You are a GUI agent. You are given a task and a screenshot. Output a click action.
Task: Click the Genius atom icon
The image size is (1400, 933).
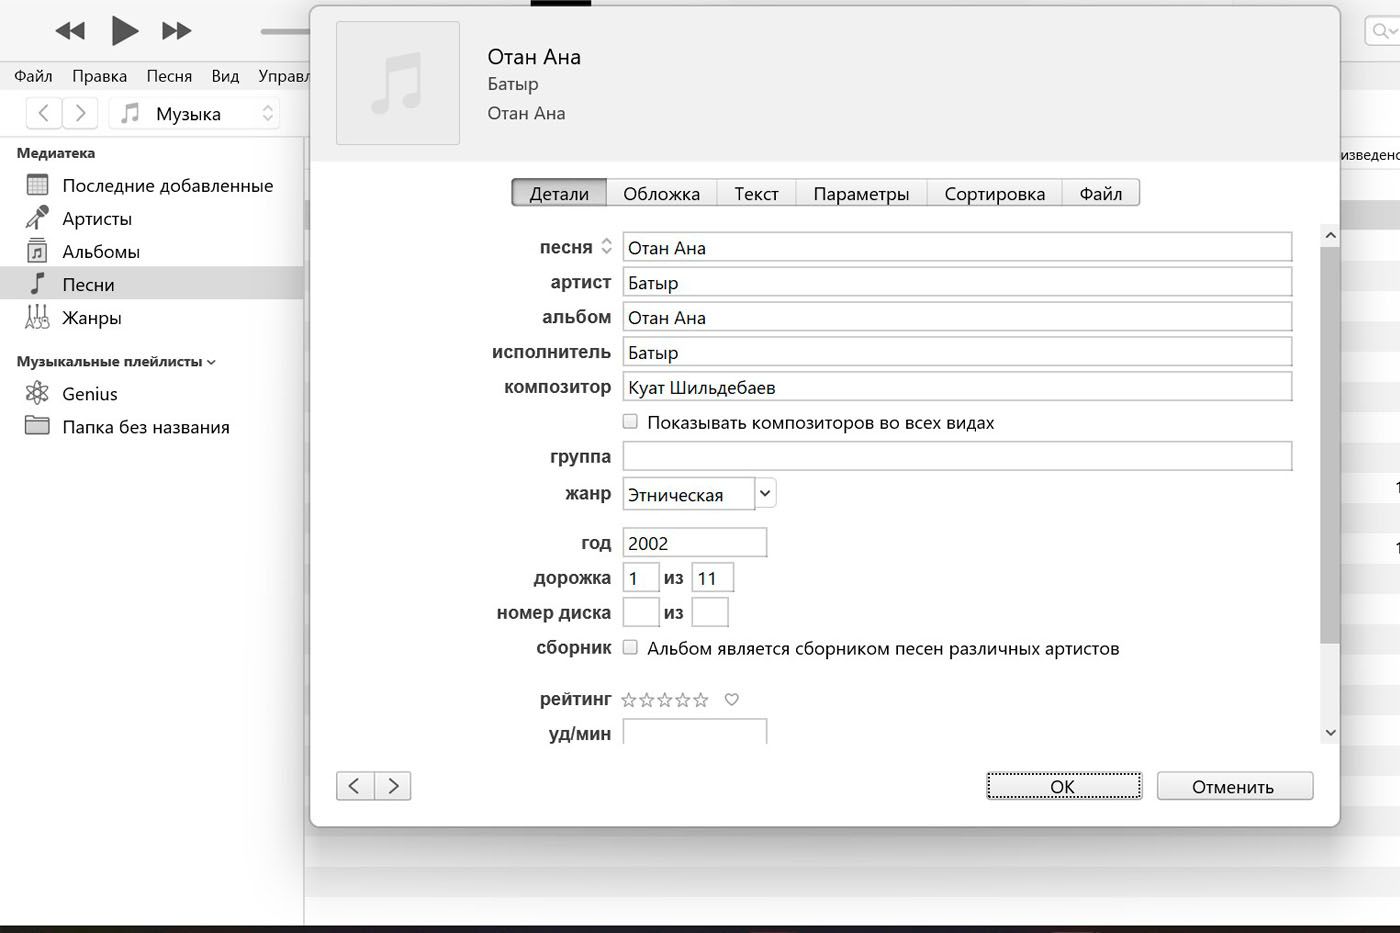coord(37,393)
